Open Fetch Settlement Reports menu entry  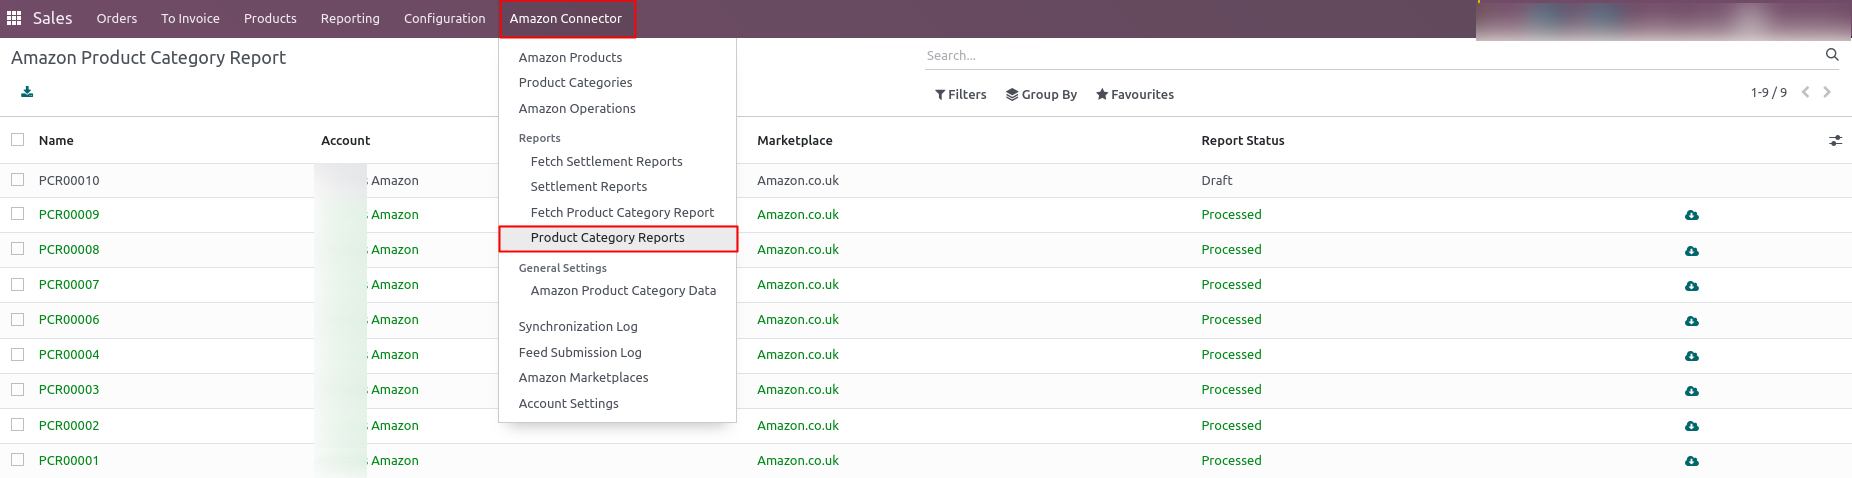click(x=606, y=161)
